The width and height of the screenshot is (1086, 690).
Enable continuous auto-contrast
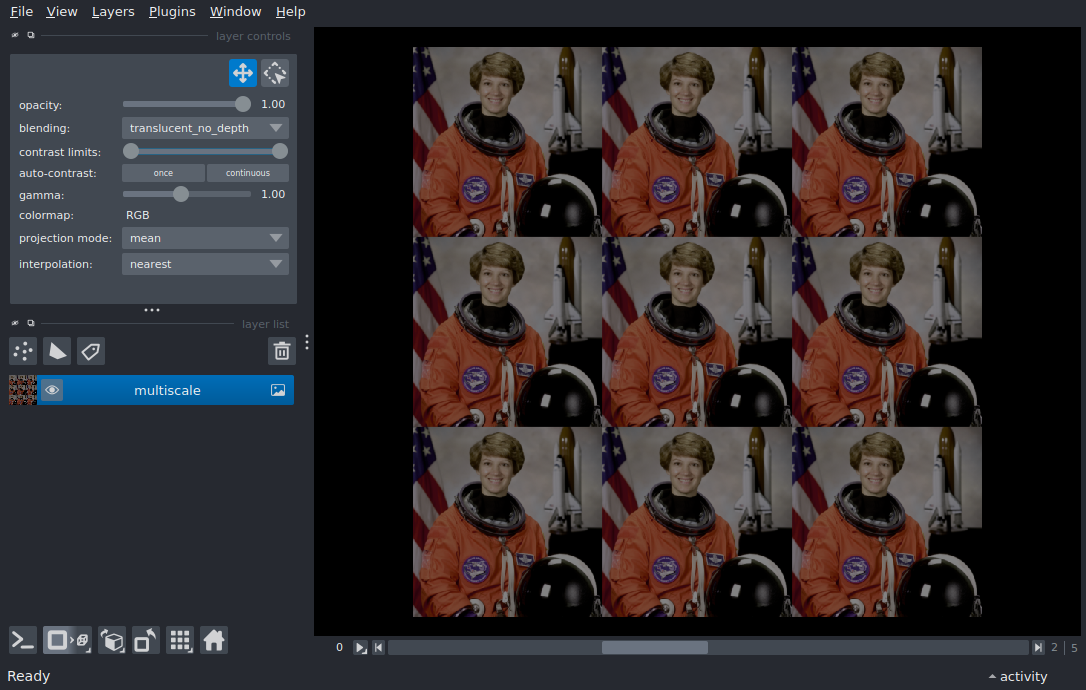click(247, 173)
